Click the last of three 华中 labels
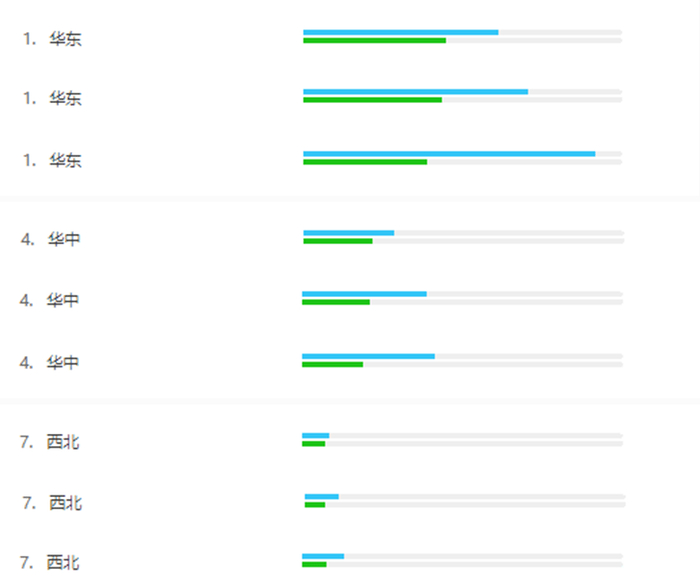The image size is (700, 582). 63,362
